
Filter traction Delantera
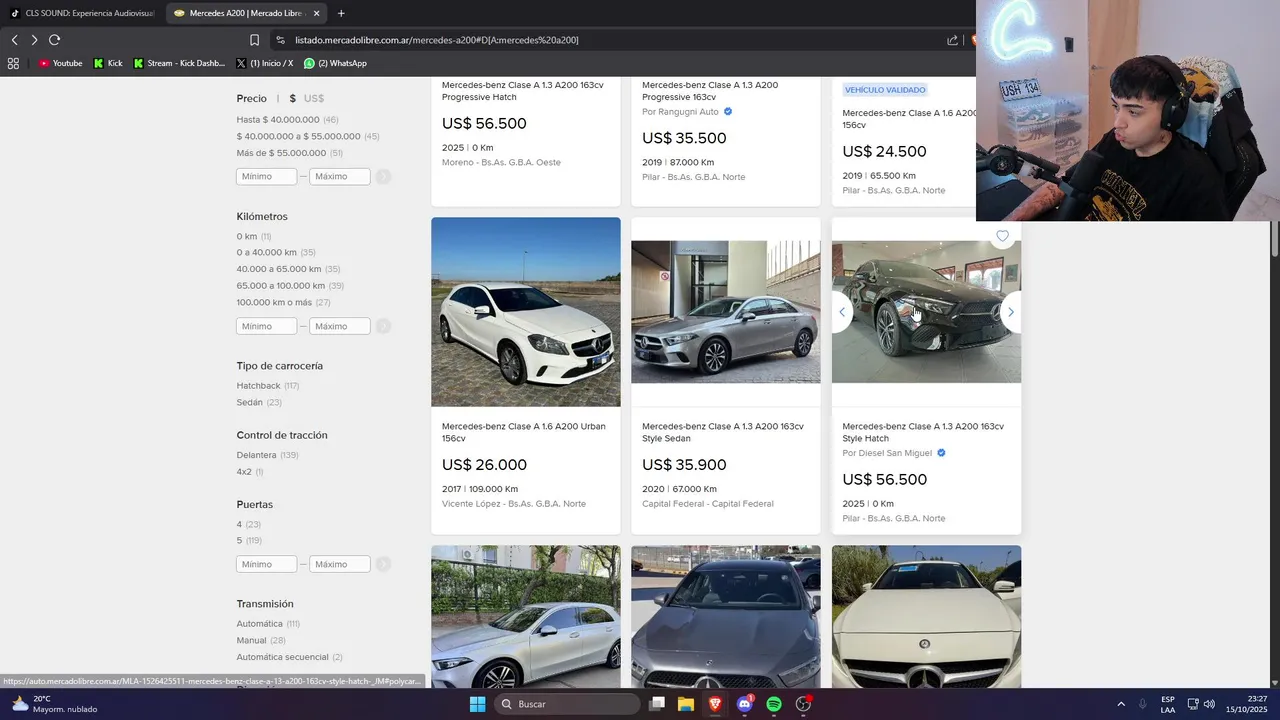256,455
